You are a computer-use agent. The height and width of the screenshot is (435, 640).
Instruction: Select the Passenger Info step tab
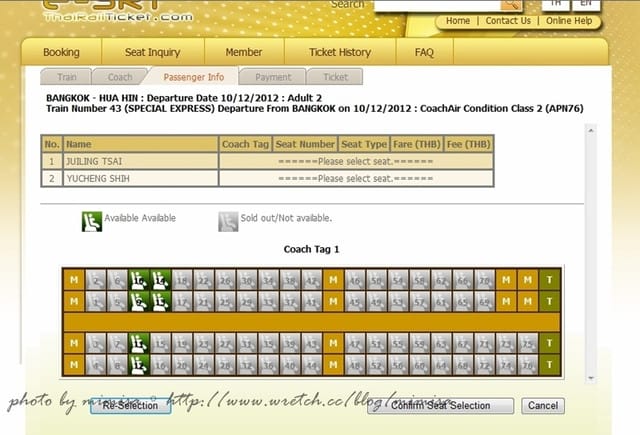click(193, 77)
